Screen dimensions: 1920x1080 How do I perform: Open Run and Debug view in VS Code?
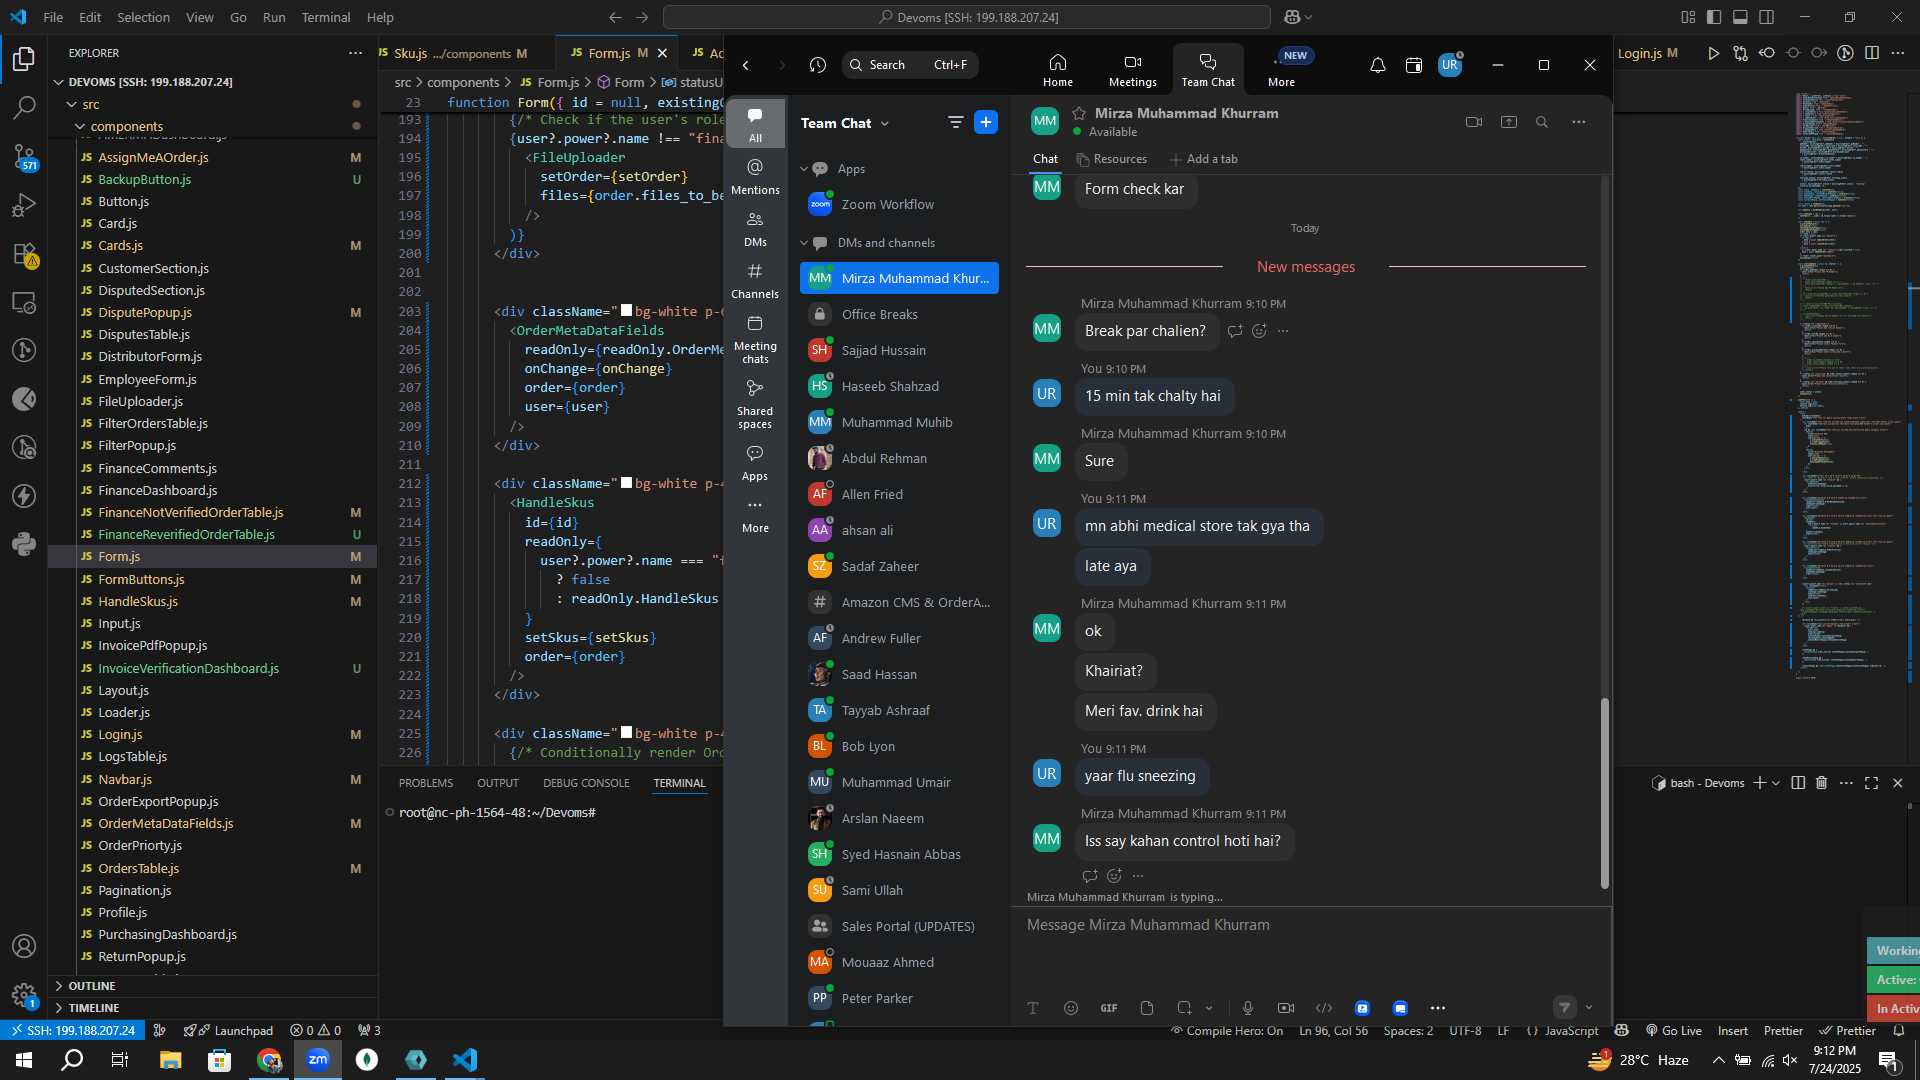(24, 205)
